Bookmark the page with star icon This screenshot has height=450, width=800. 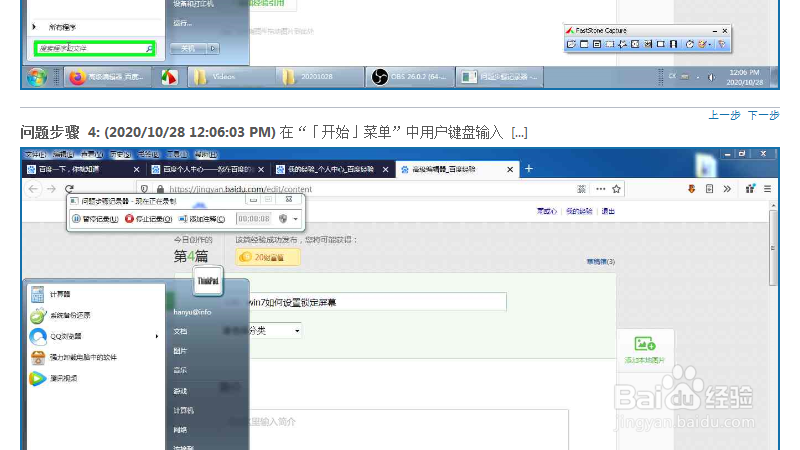tap(616, 189)
